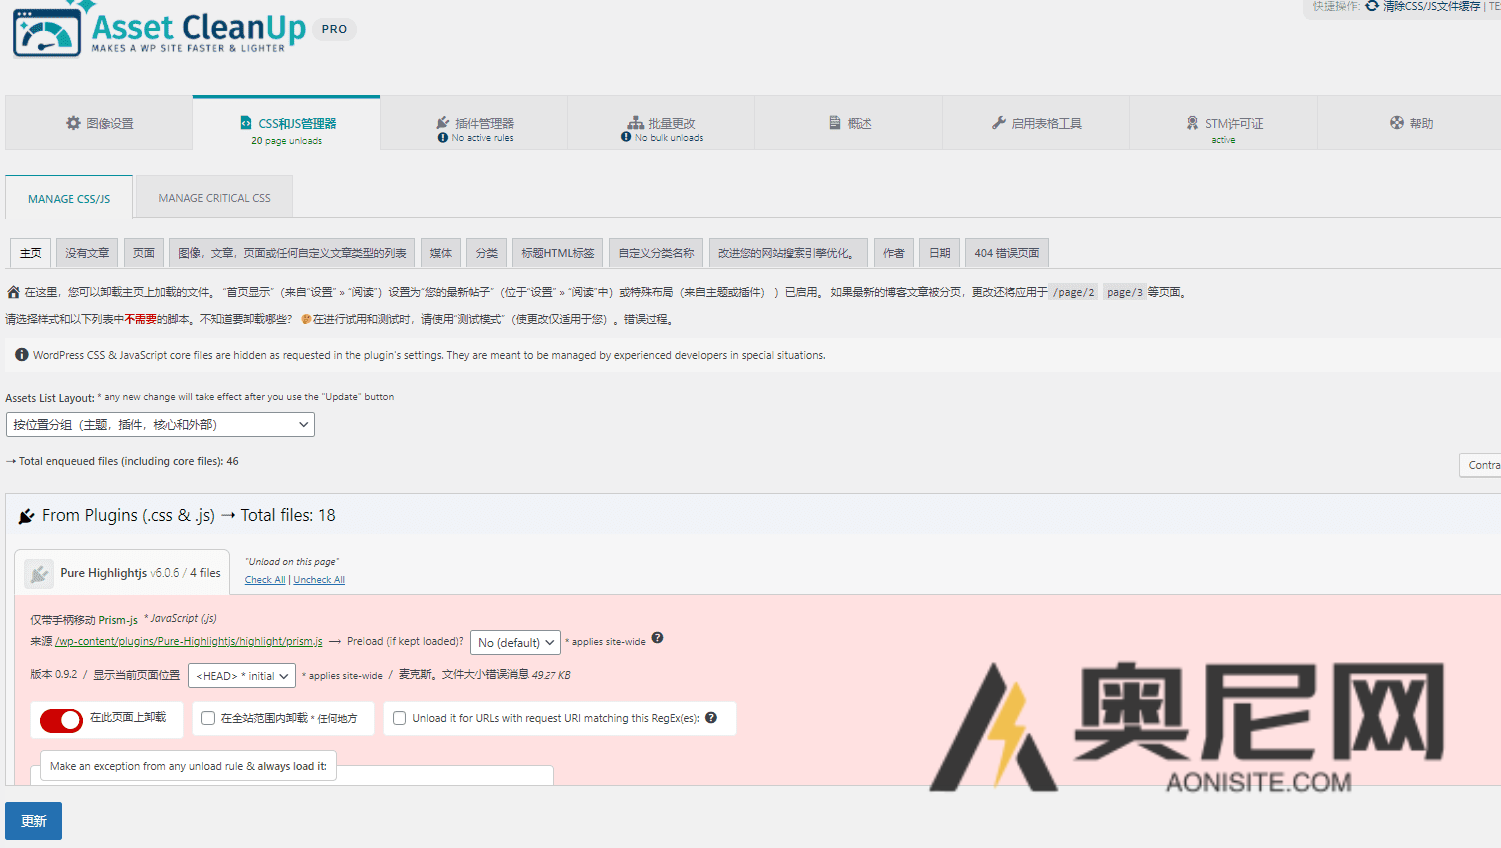Click the Uncheck All link
This screenshot has height=848, width=1501.
[319, 580]
